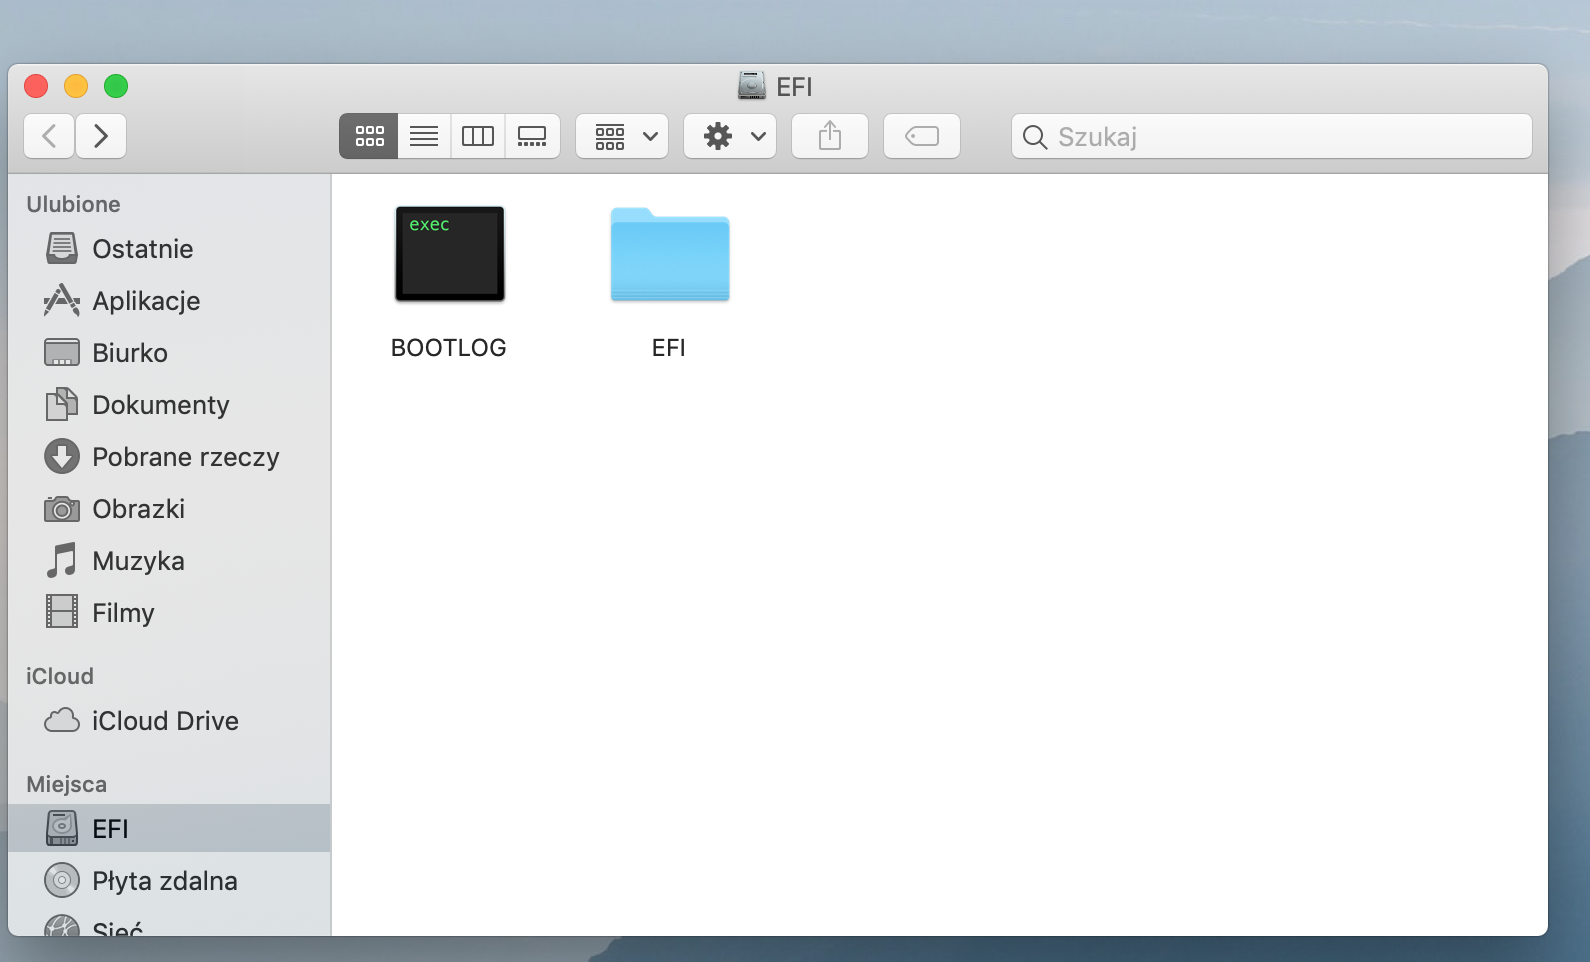Switch to list view mode
1590x962 pixels.
pyautogui.click(x=424, y=136)
